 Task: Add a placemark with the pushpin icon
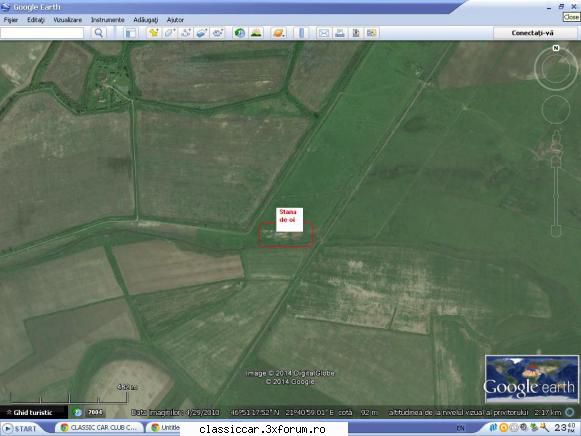click(x=153, y=33)
